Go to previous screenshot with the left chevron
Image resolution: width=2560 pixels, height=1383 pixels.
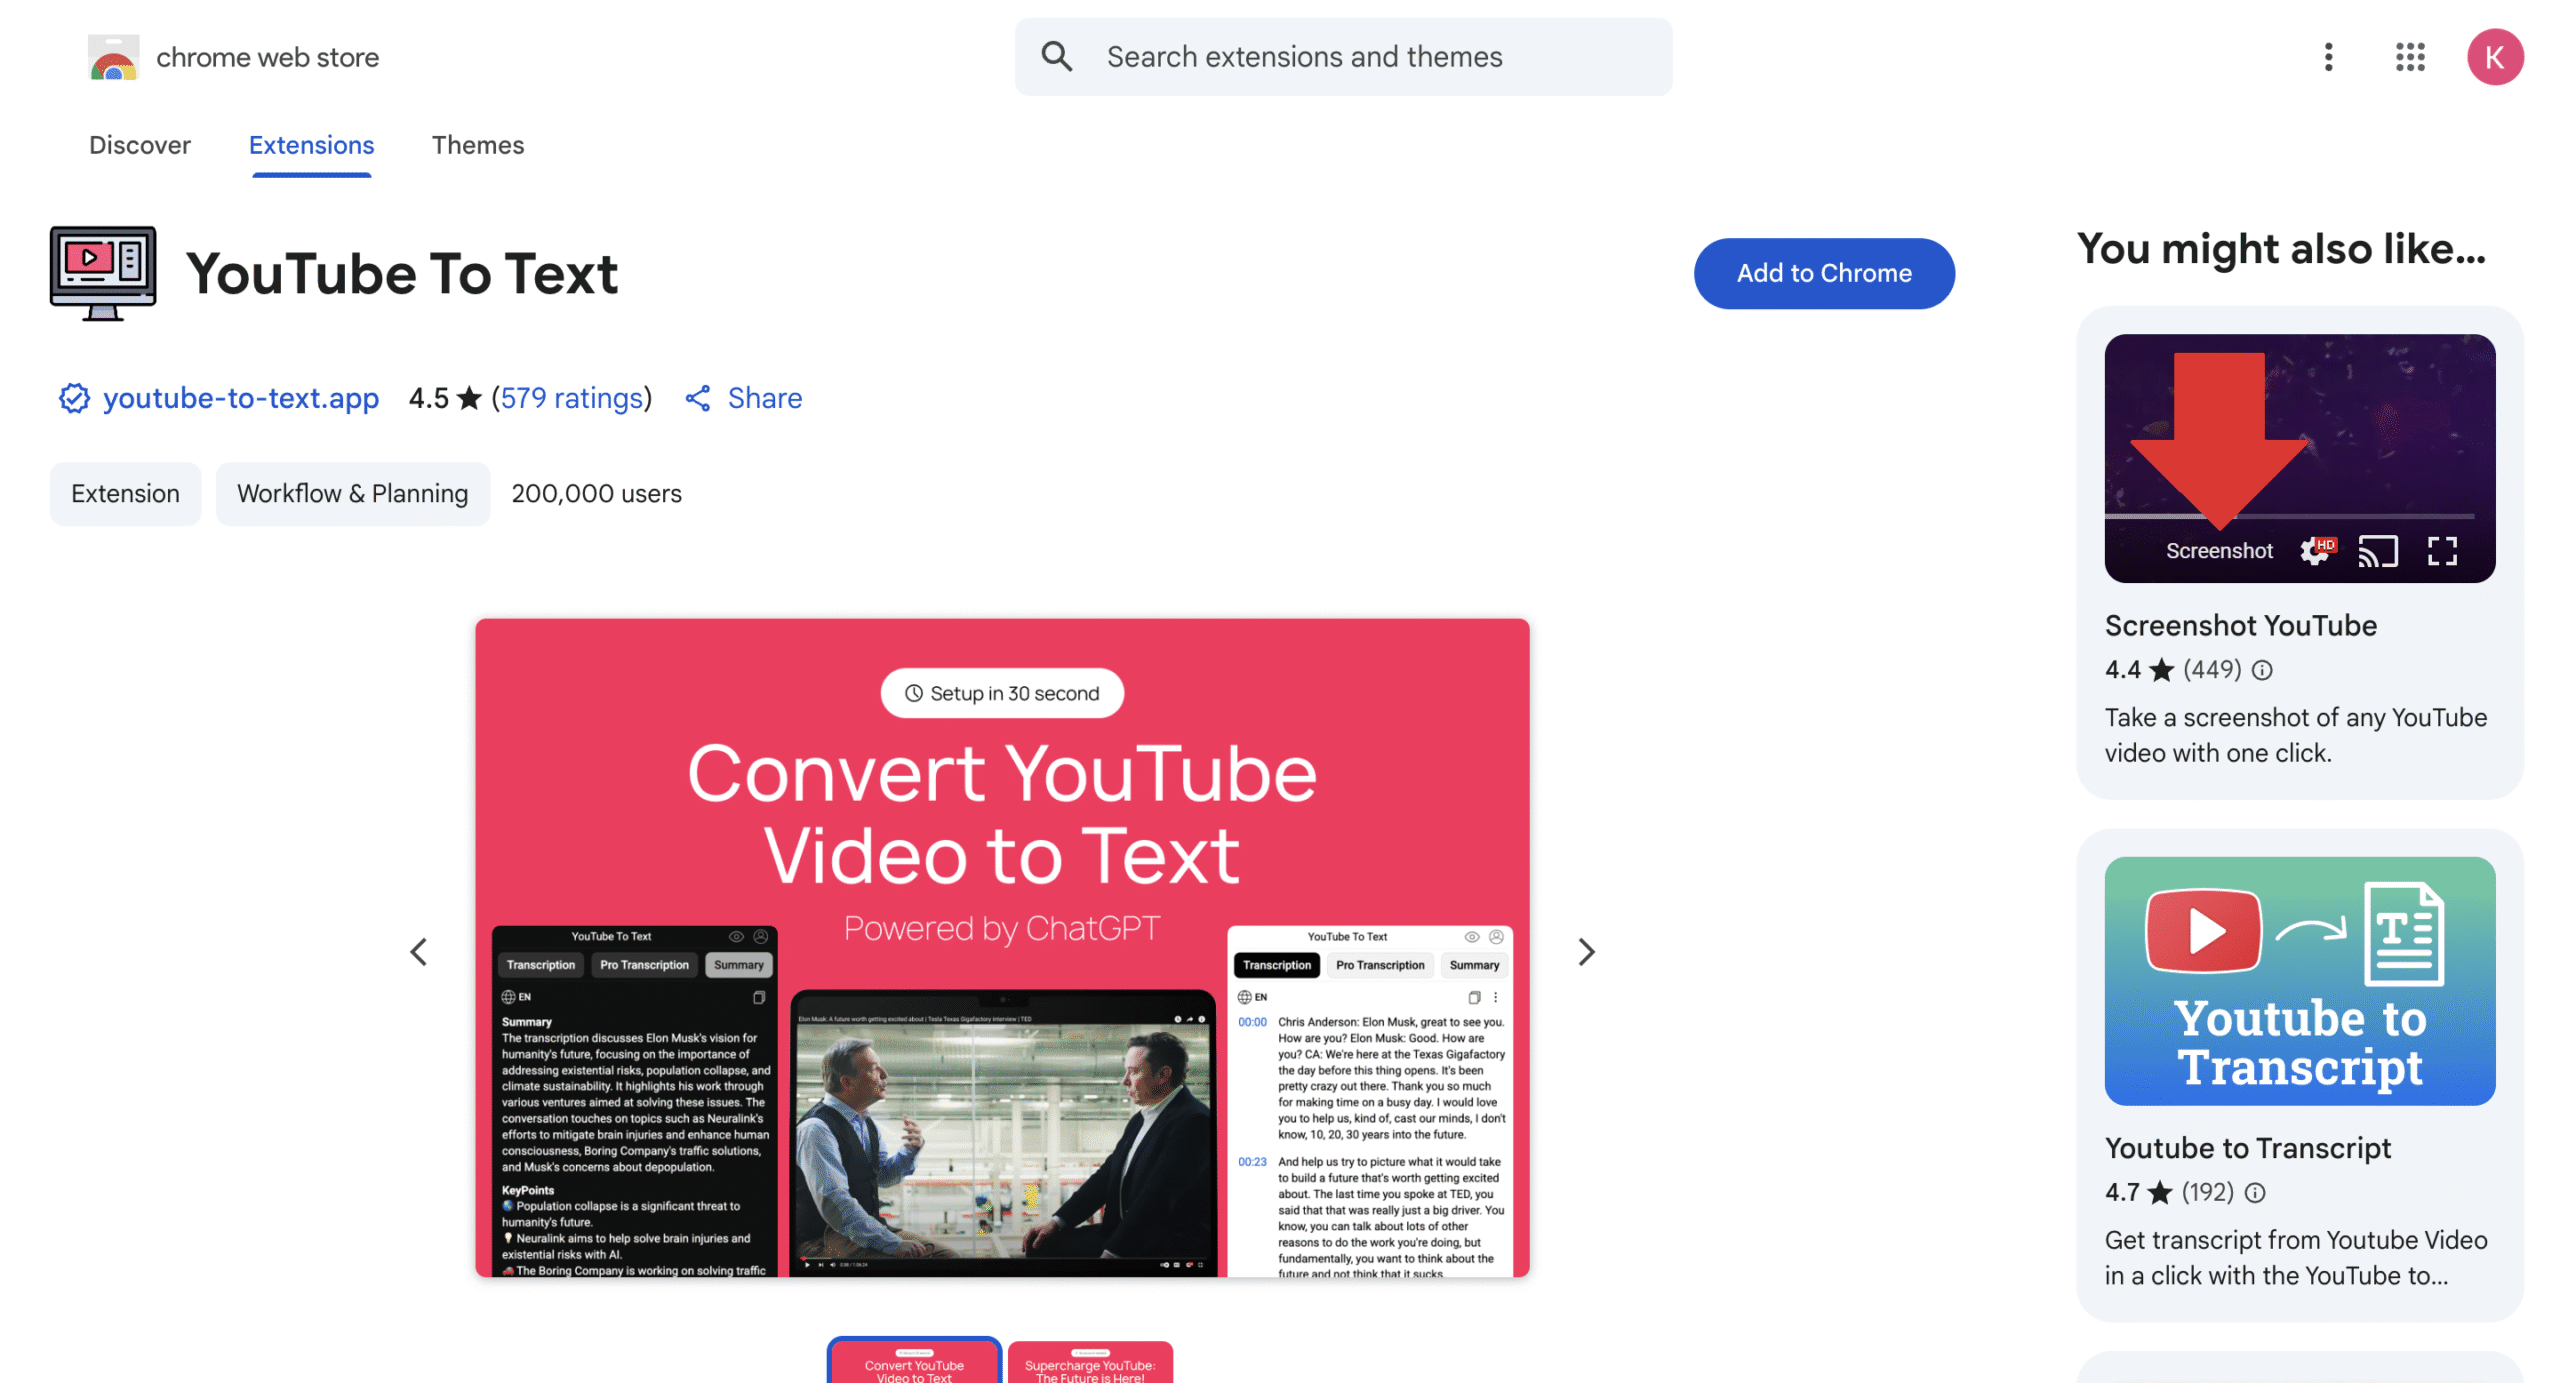click(419, 951)
